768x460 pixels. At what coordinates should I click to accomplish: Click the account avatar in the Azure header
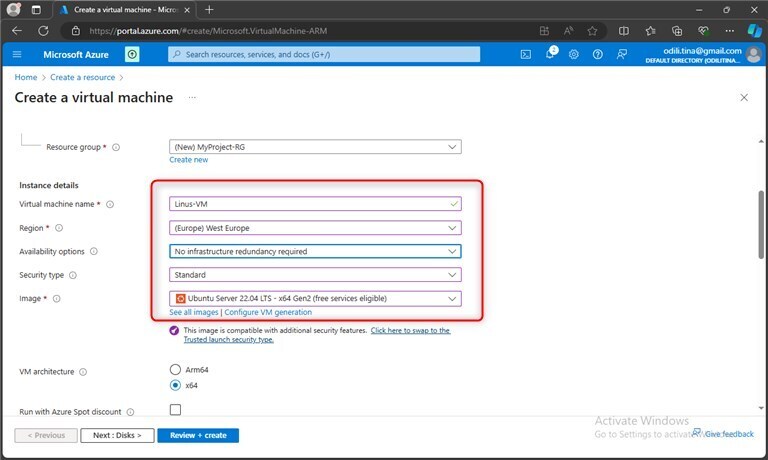click(x=754, y=54)
